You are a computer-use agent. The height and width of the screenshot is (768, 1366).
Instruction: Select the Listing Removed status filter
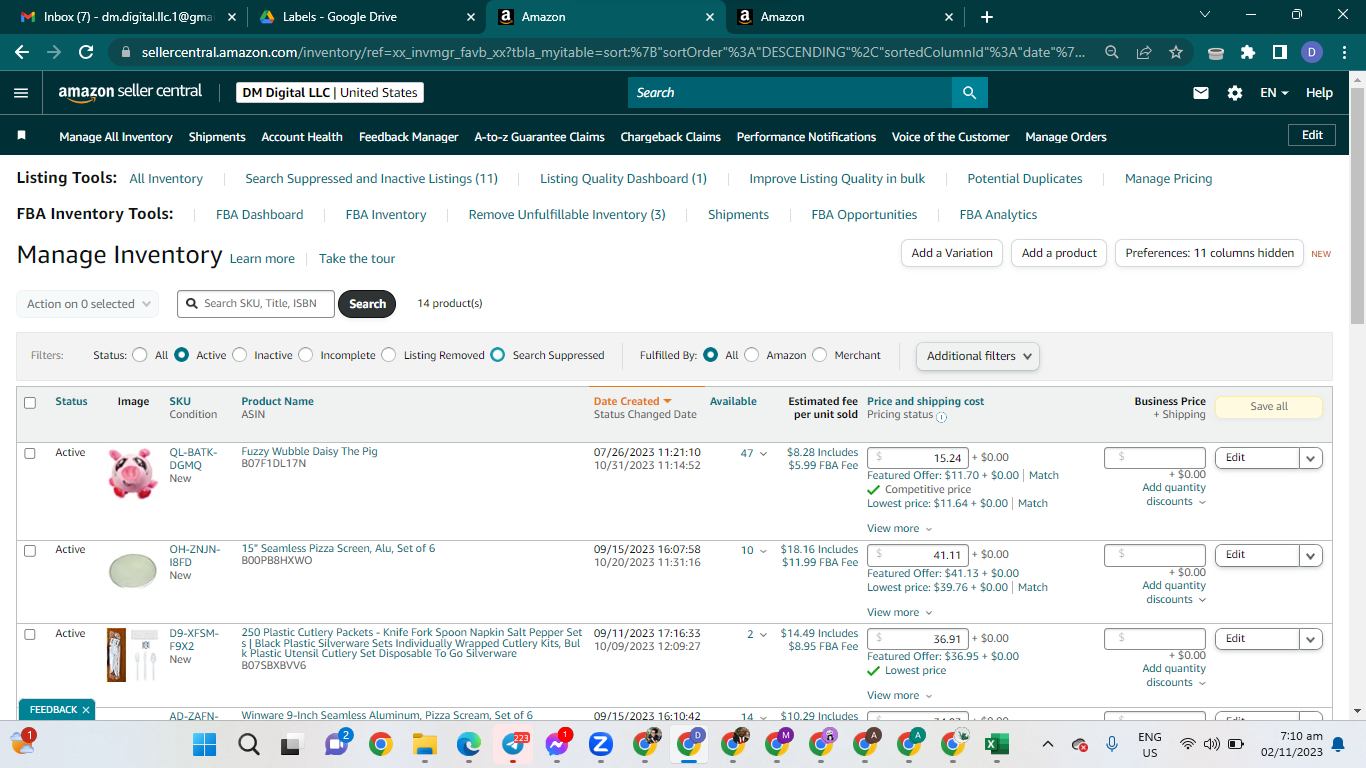point(389,355)
